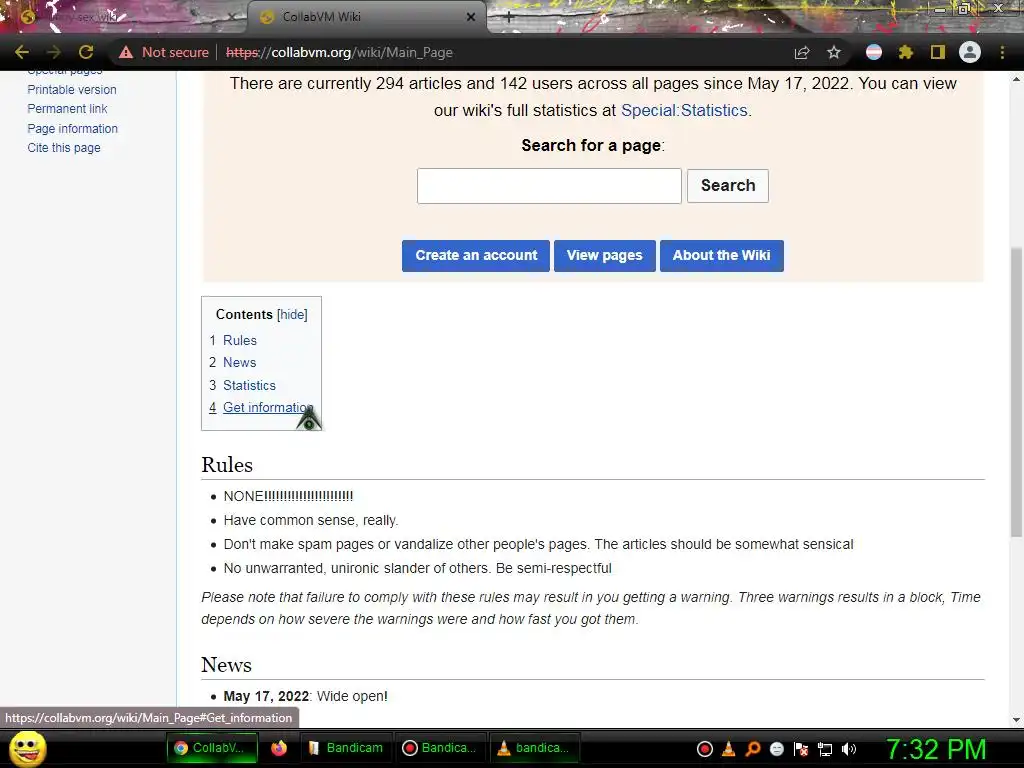
Task: Bookmark this page with the star
Action: coord(834,52)
